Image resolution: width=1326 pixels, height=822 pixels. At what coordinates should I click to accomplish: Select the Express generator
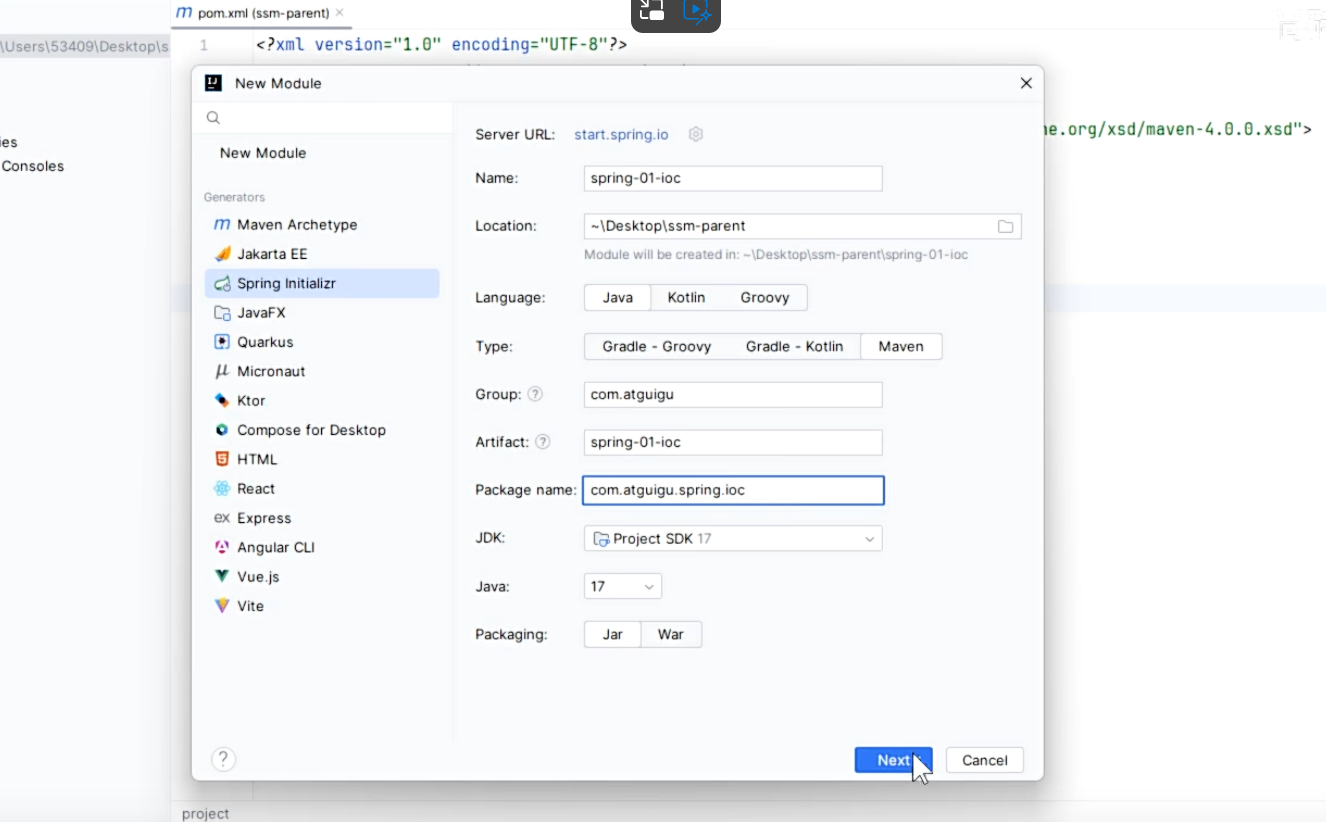pos(321,518)
